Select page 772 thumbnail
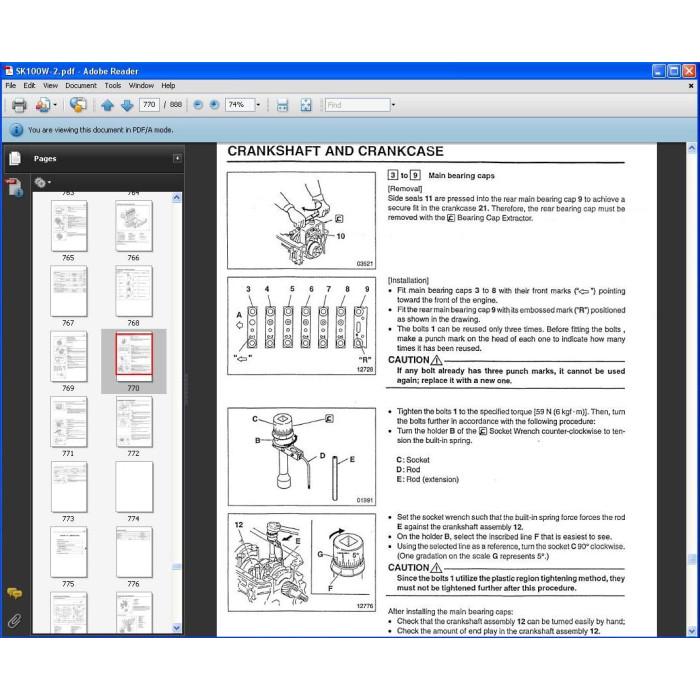This screenshot has height=700, width=700. [x=134, y=421]
